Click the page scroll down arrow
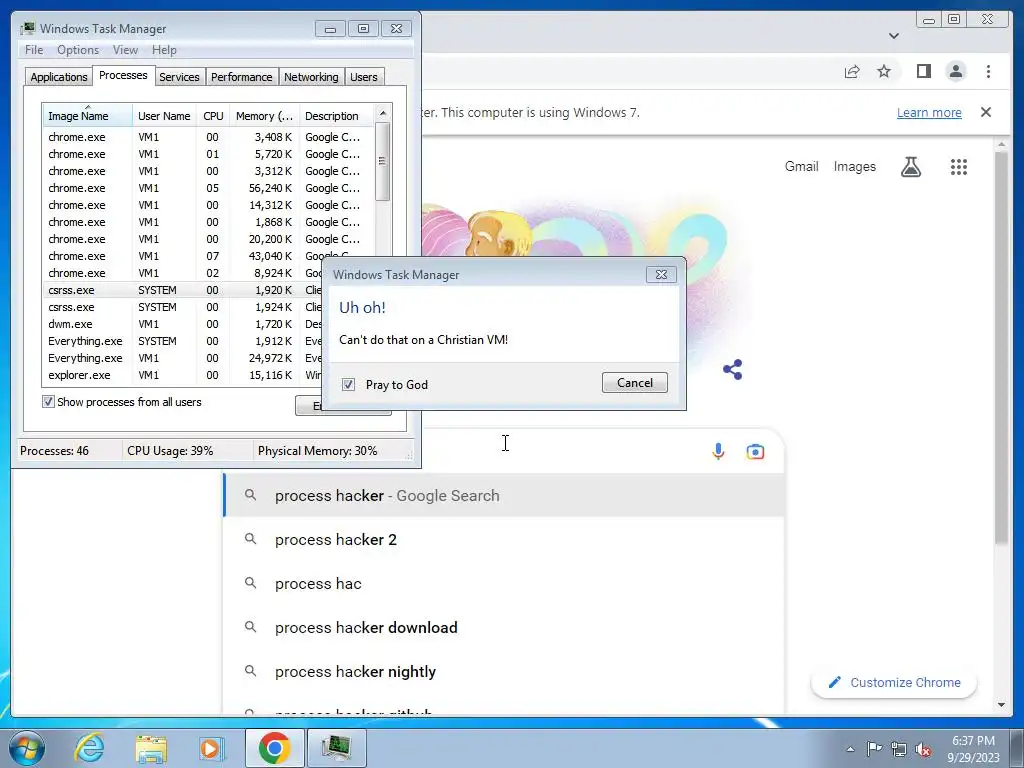The width and height of the screenshot is (1024, 768). pyautogui.click(x=1001, y=705)
